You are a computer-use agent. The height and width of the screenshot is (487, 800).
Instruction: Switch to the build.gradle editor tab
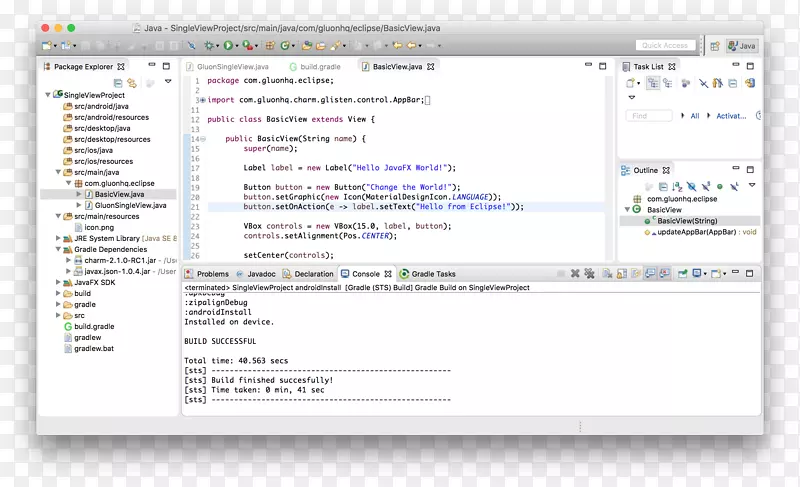[x=321, y=66]
